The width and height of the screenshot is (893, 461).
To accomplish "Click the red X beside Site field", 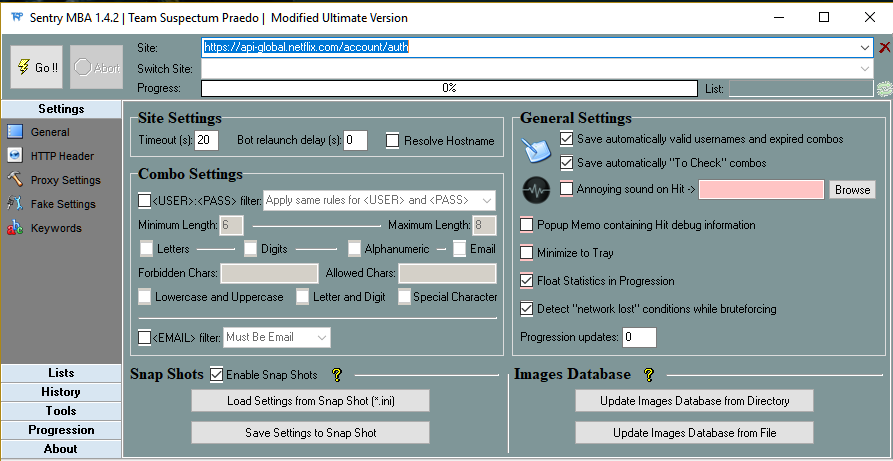I will click(884, 47).
